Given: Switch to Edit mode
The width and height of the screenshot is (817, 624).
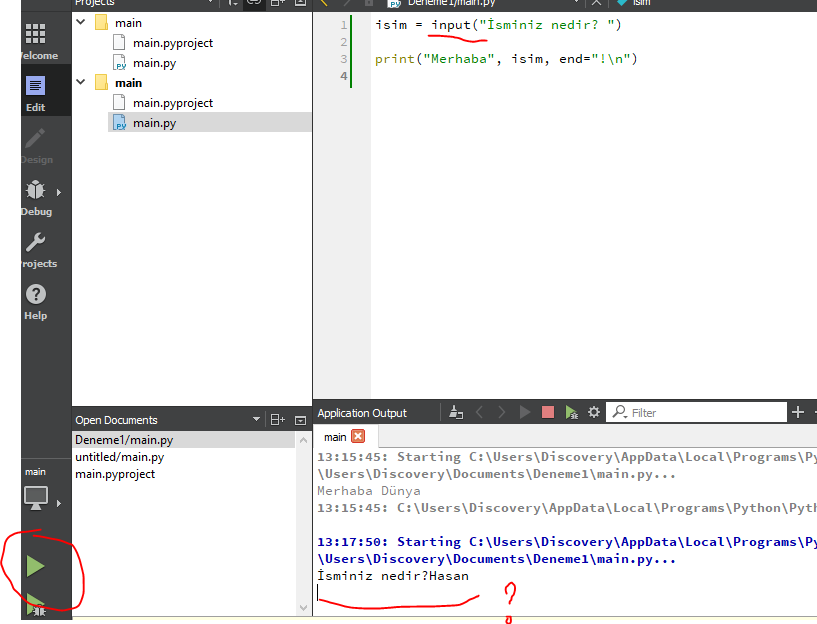Looking at the screenshot, I should [x=35, y=94].
